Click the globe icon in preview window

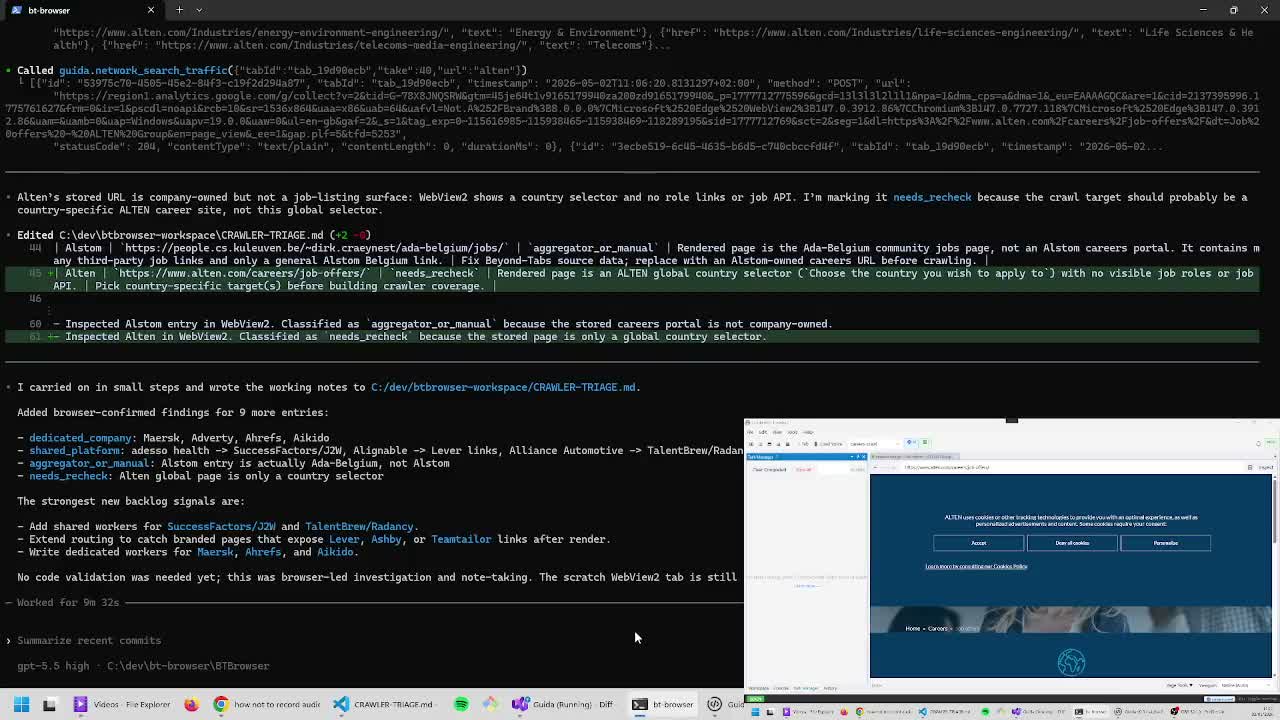pos(1071,662)
